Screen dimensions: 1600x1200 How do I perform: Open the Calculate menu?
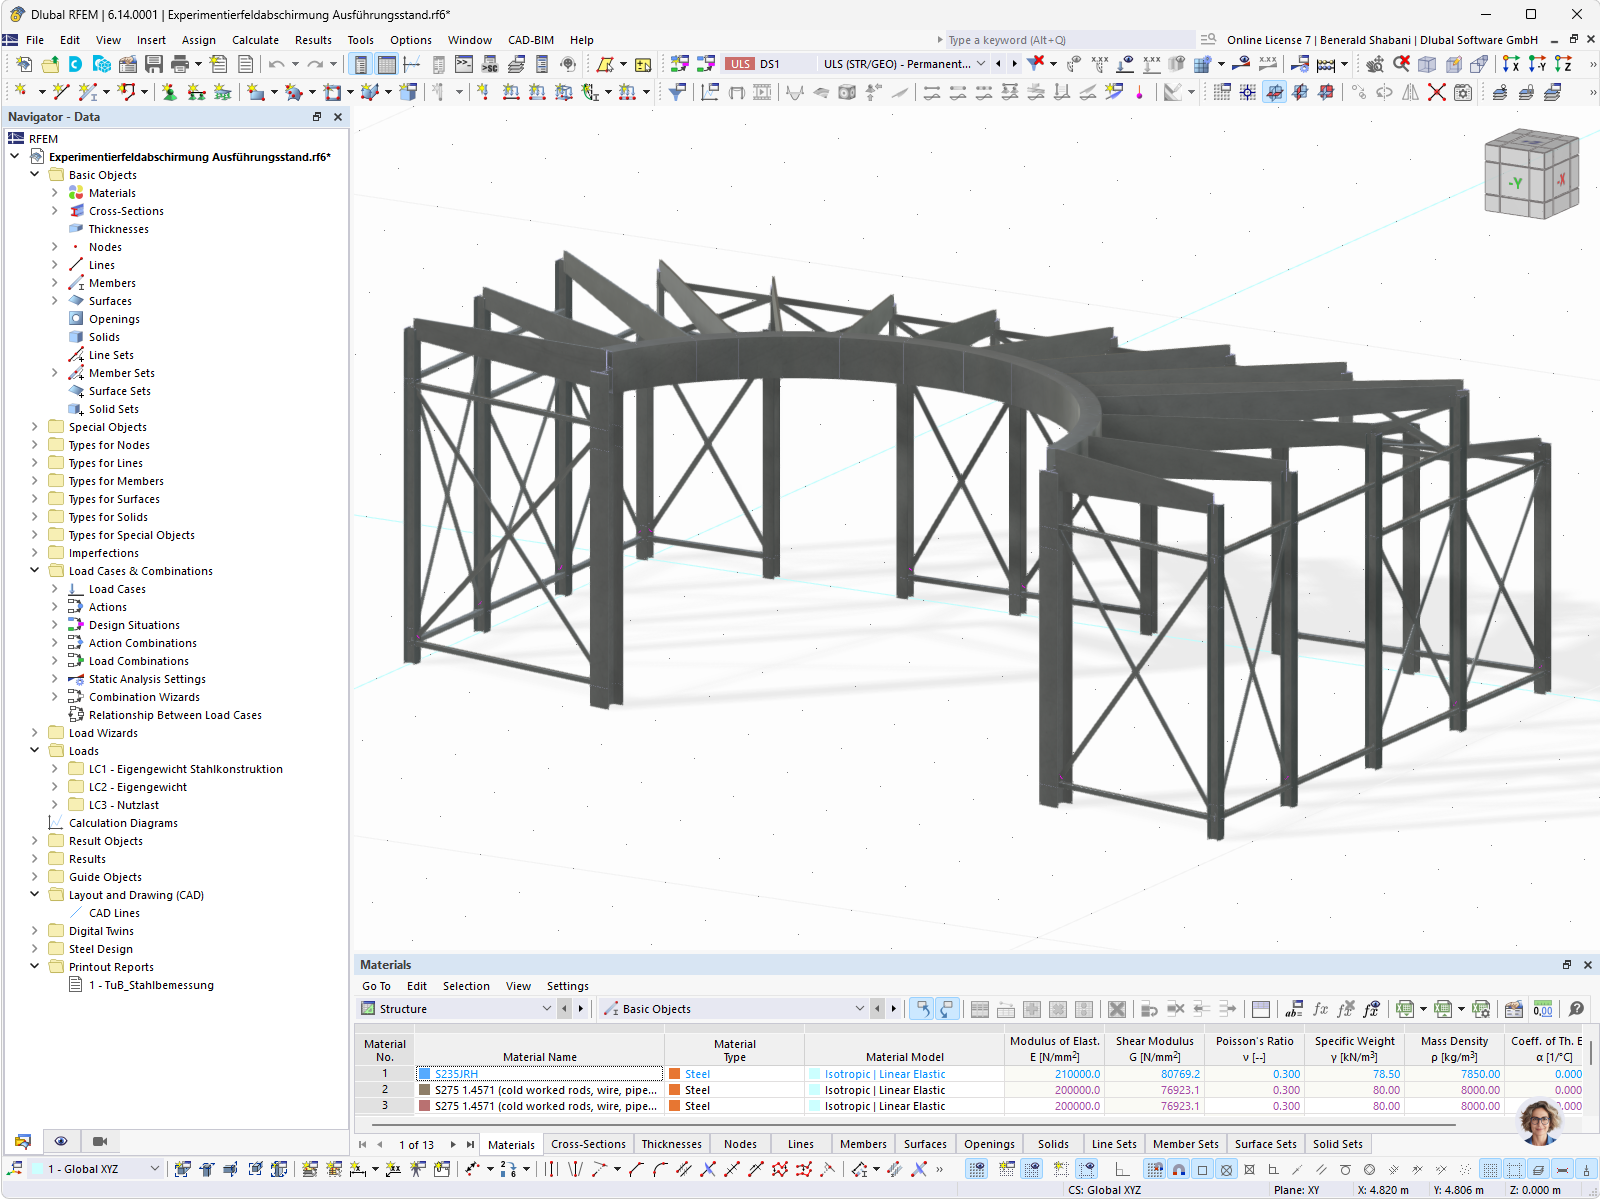[x=255, y=40]
